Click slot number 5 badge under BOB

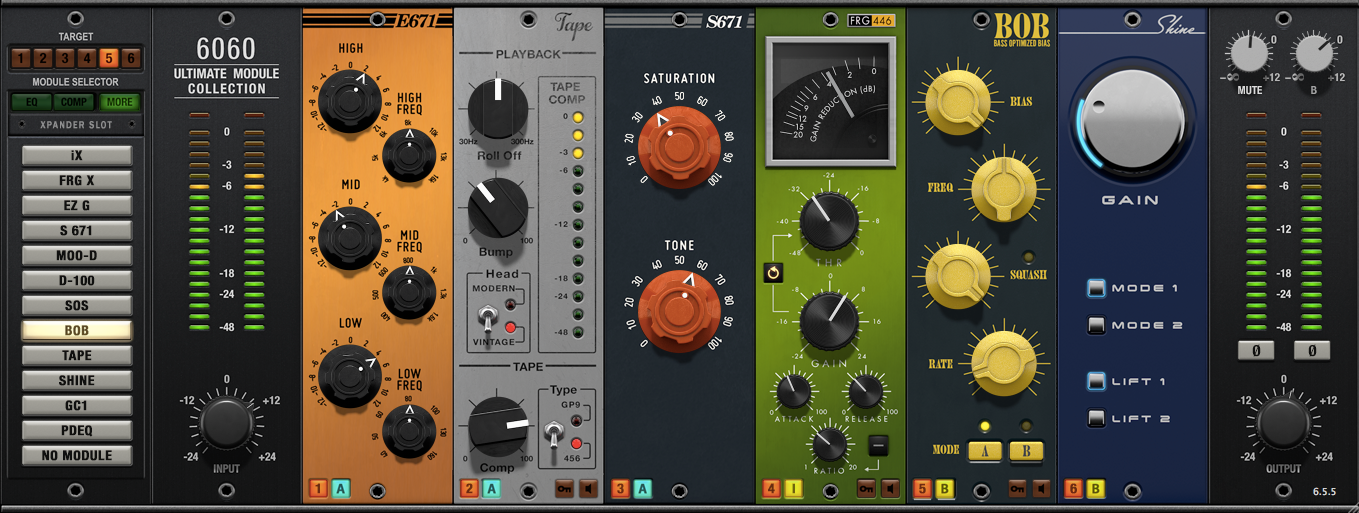[922, 489]
